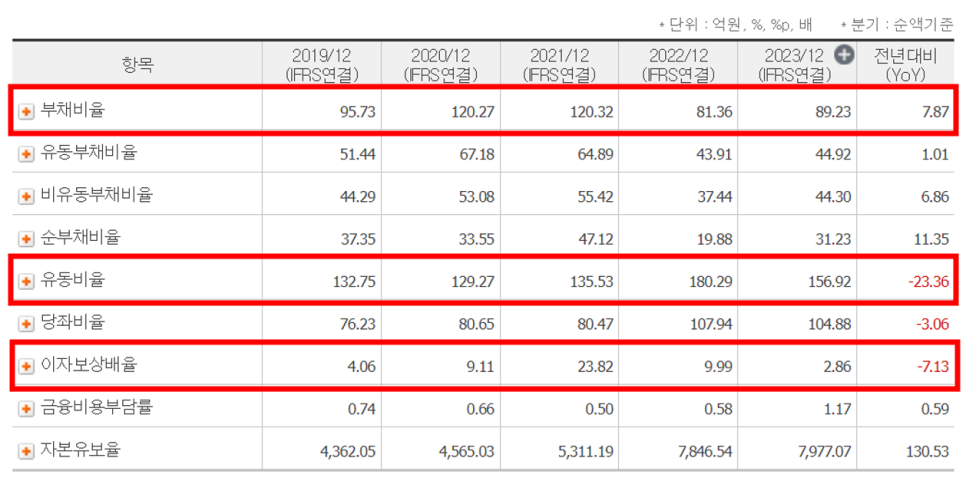The width and height of the screenshot is (966, 481).
Task: Click the 2.86 value cell
Action: [837, 367]
